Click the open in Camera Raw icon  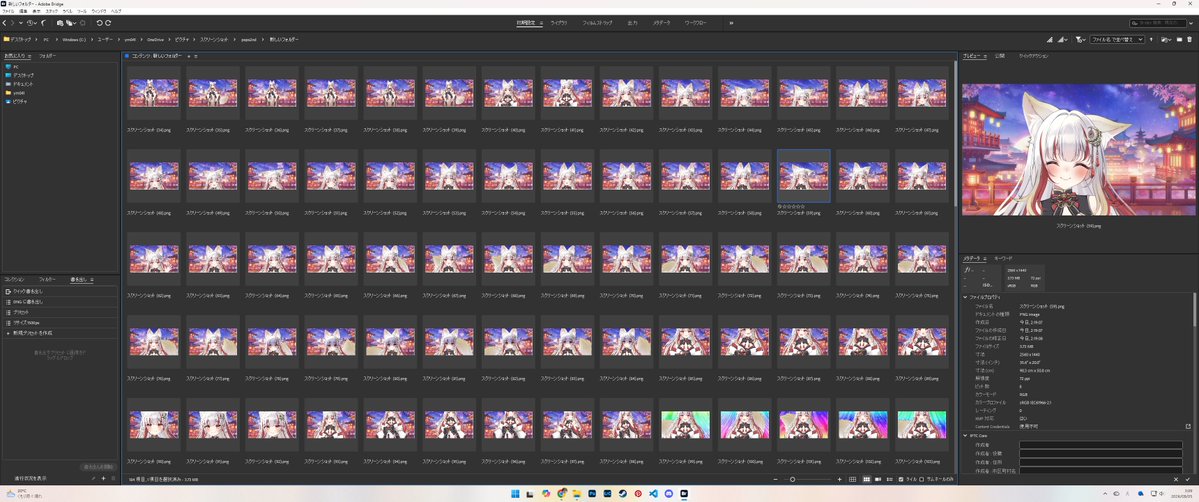point(82,23)
